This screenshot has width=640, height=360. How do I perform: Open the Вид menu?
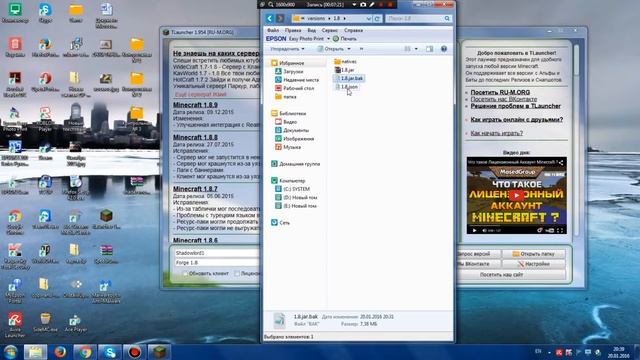(311, 30)
